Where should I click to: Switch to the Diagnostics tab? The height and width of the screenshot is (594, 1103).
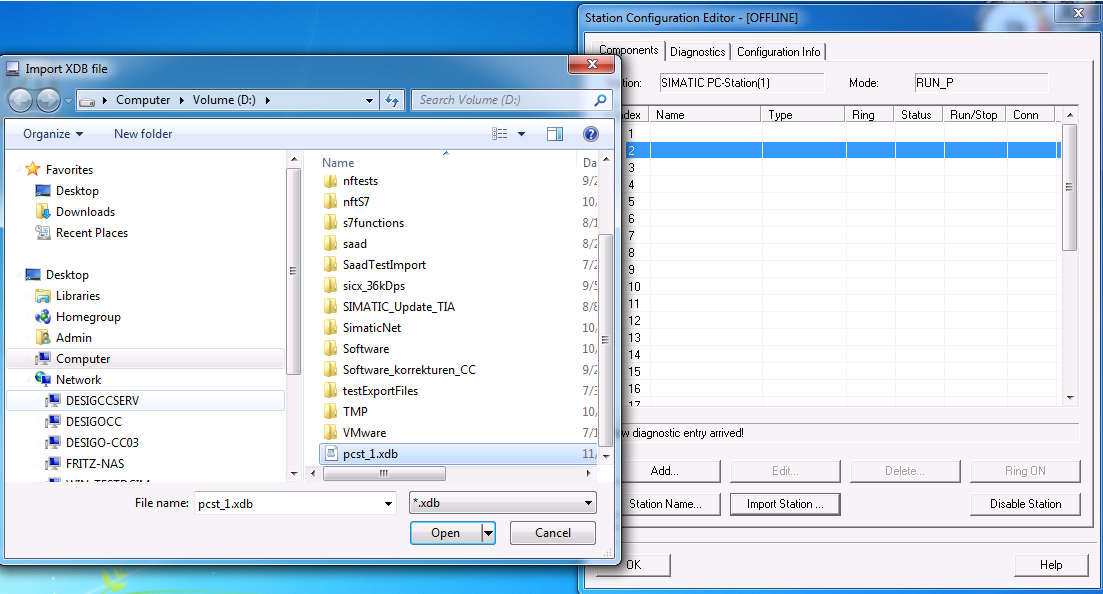point(697,52)
